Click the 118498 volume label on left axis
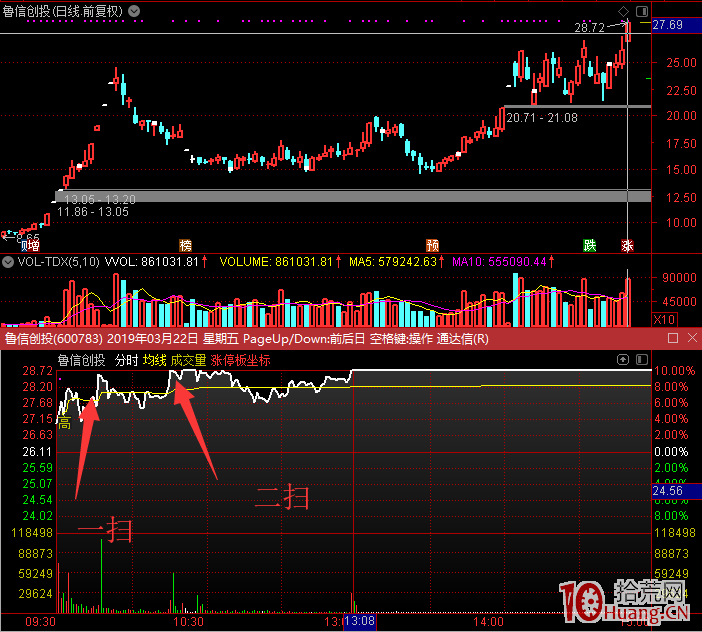This screenshot has width=702, height=632. click(32, 533)
